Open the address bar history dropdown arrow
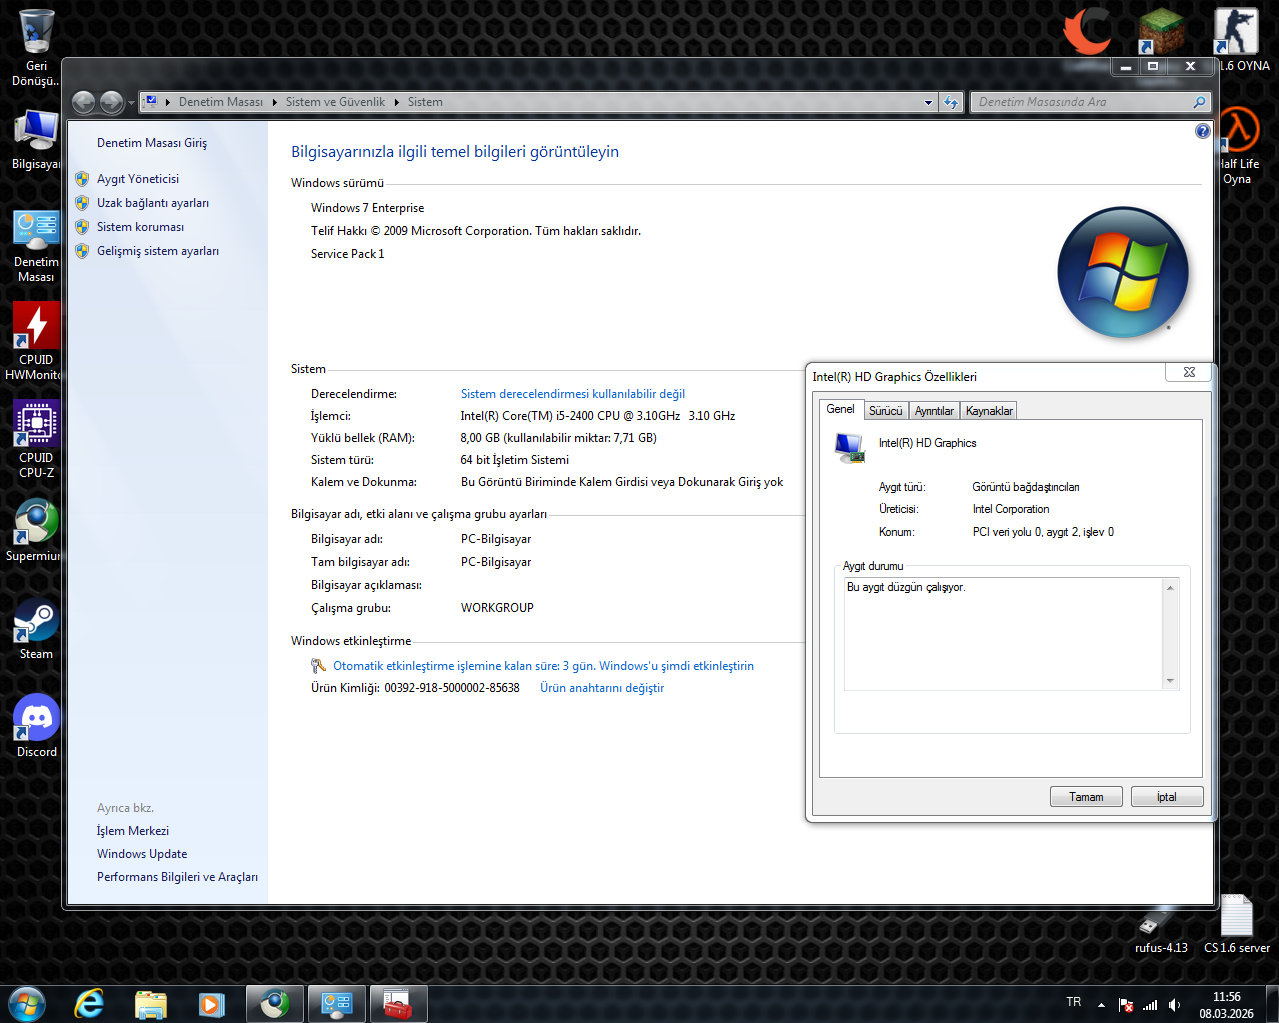 tap(928, 102)
